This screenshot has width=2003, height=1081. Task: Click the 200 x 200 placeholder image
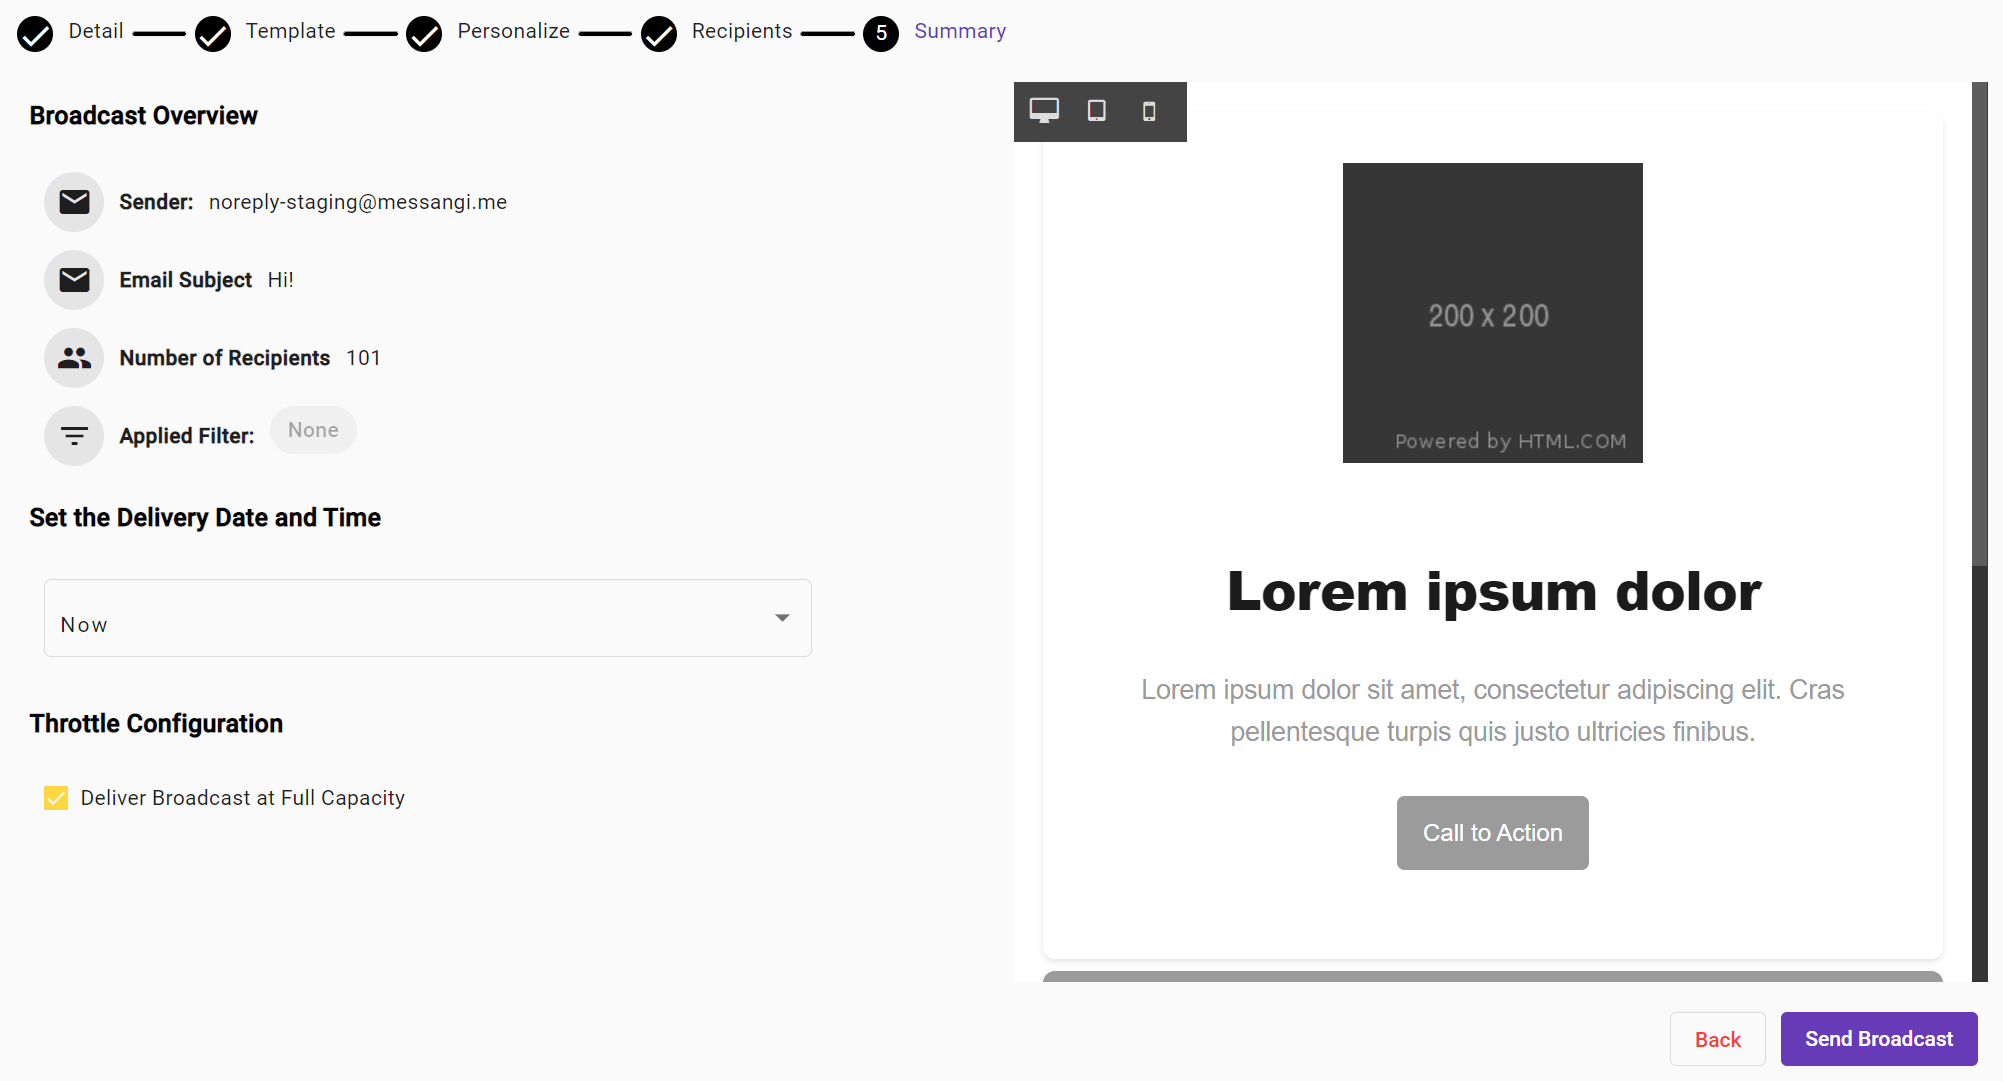[1493, 313]
